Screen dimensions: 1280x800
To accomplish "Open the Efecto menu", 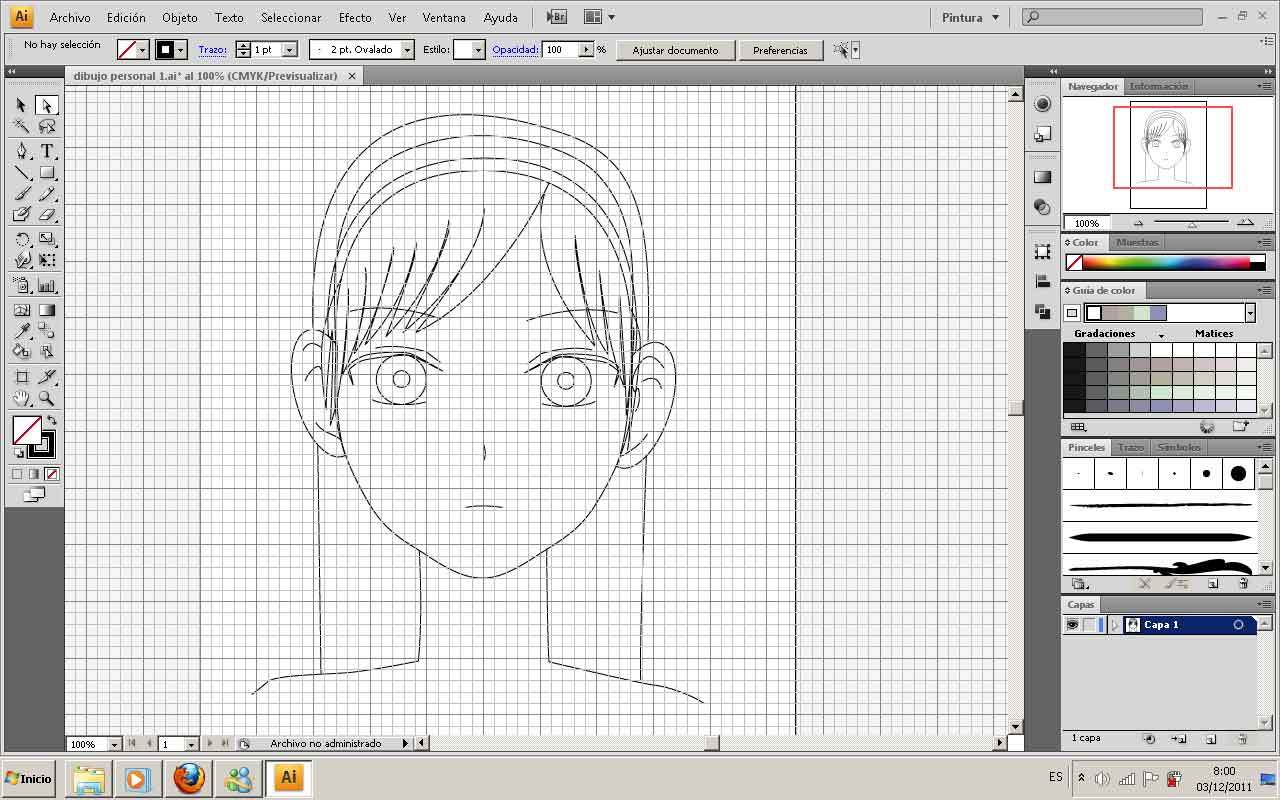I will pos(355,17).
